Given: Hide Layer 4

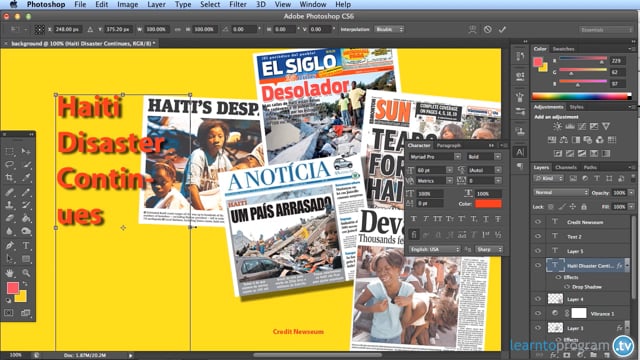Looking at the screenshot, I should coord(538,299).
